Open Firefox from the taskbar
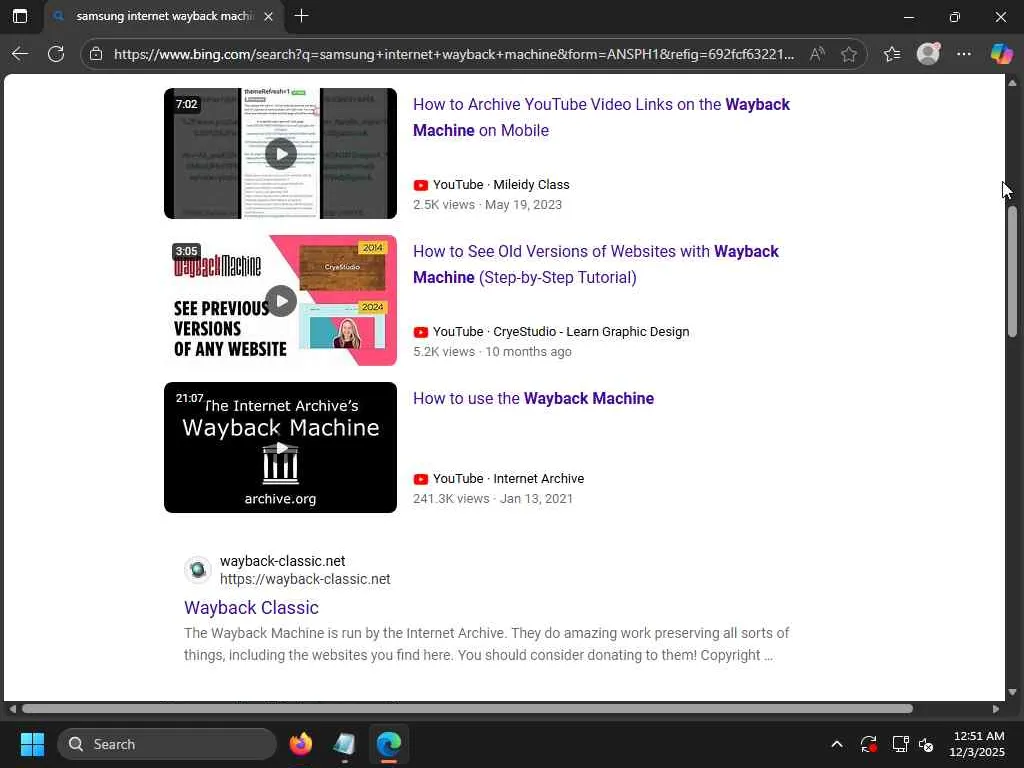This screenshot has height=768, width=1024. coord(301,744)
